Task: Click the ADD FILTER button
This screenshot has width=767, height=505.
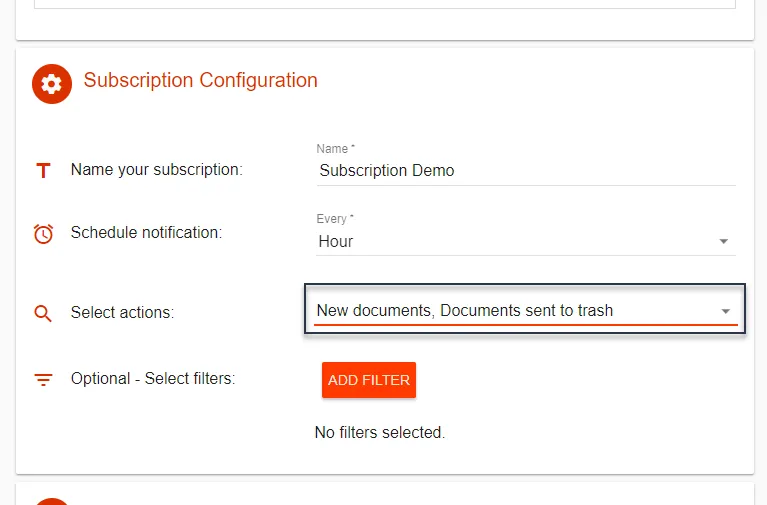Action: point(369,380)
